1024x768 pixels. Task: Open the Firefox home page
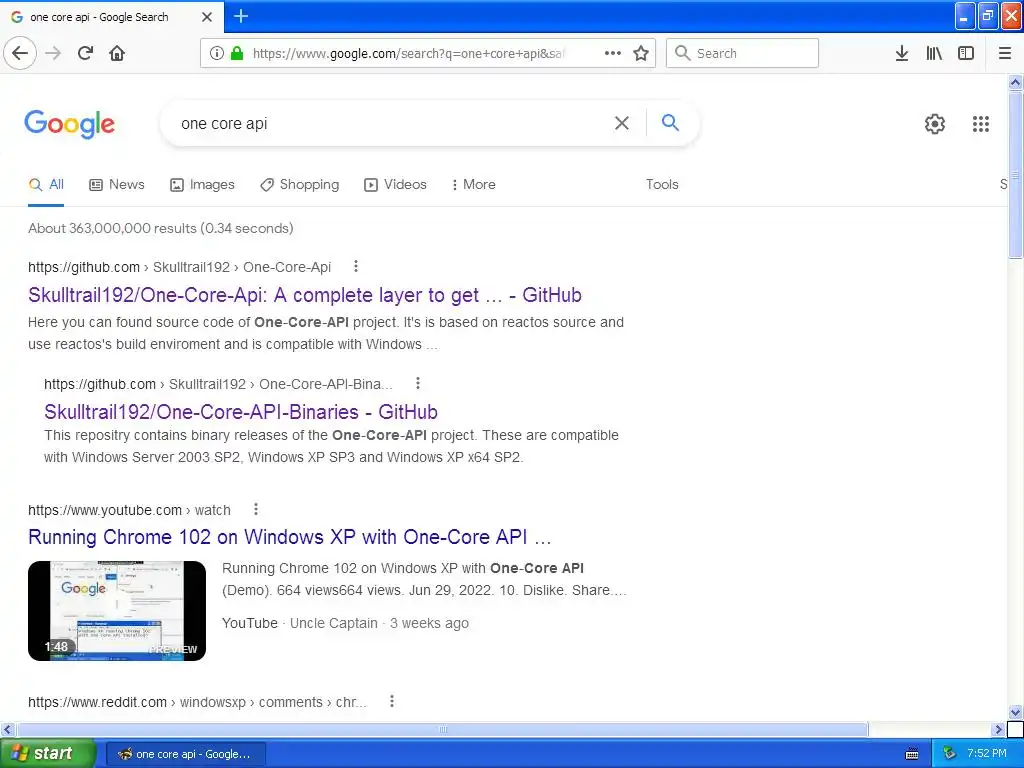pyautogui.click(x=117, y=53)
